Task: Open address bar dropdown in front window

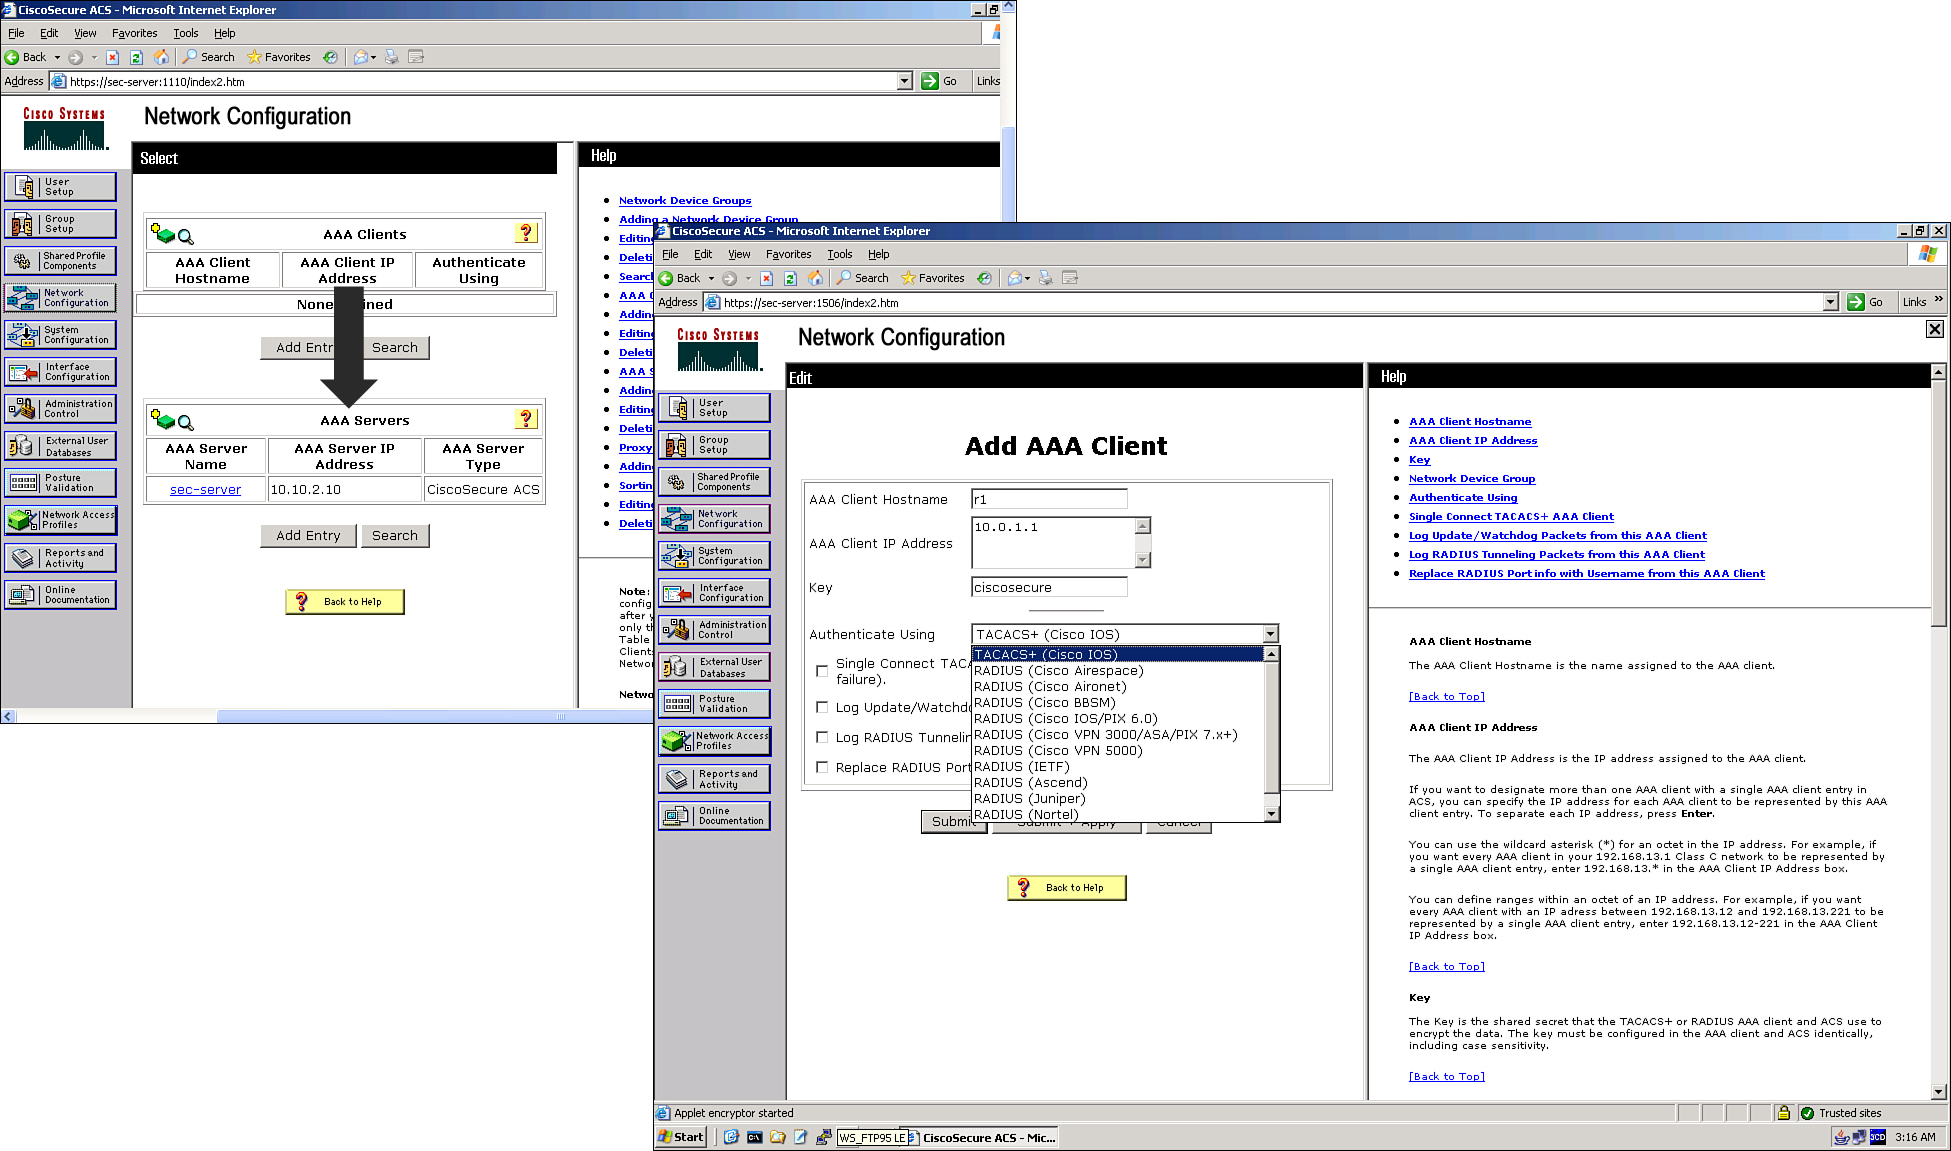Action: [1830, 302]
